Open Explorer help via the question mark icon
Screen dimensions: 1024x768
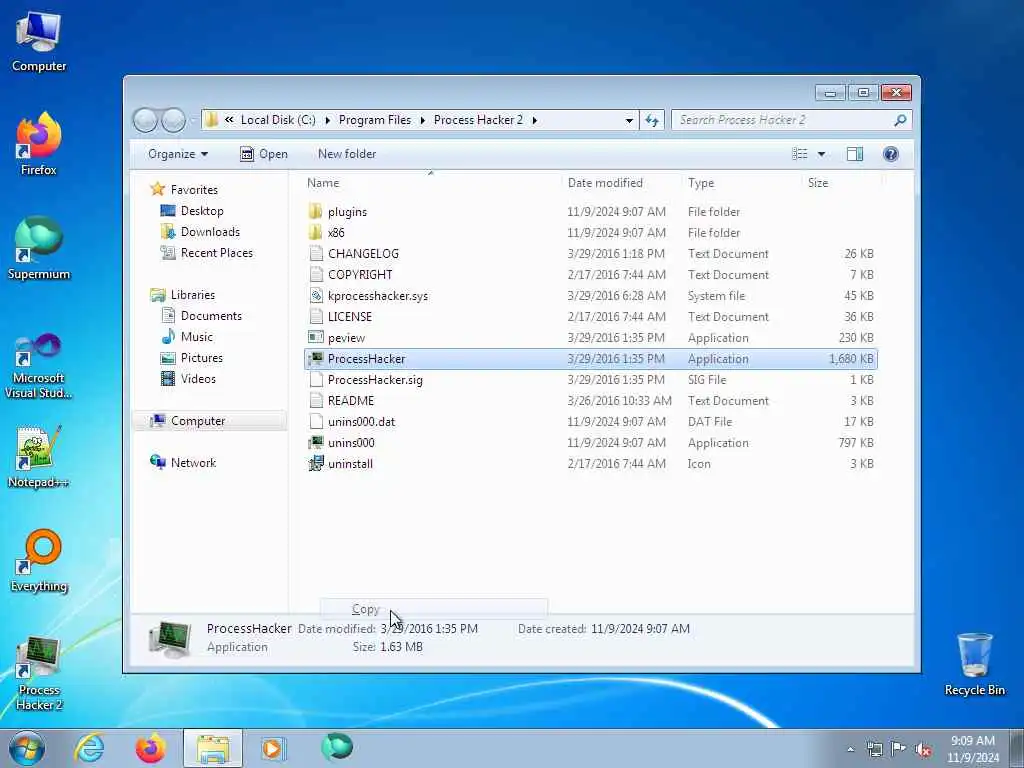pos(890,154)
